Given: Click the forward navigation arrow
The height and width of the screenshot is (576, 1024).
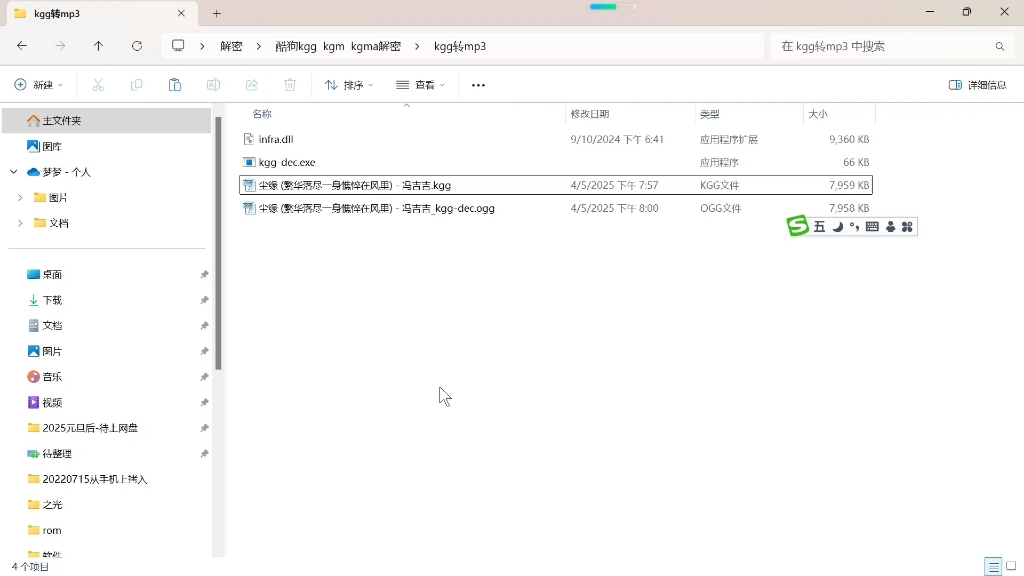Looking at the screenshot, I should point(60,46).
